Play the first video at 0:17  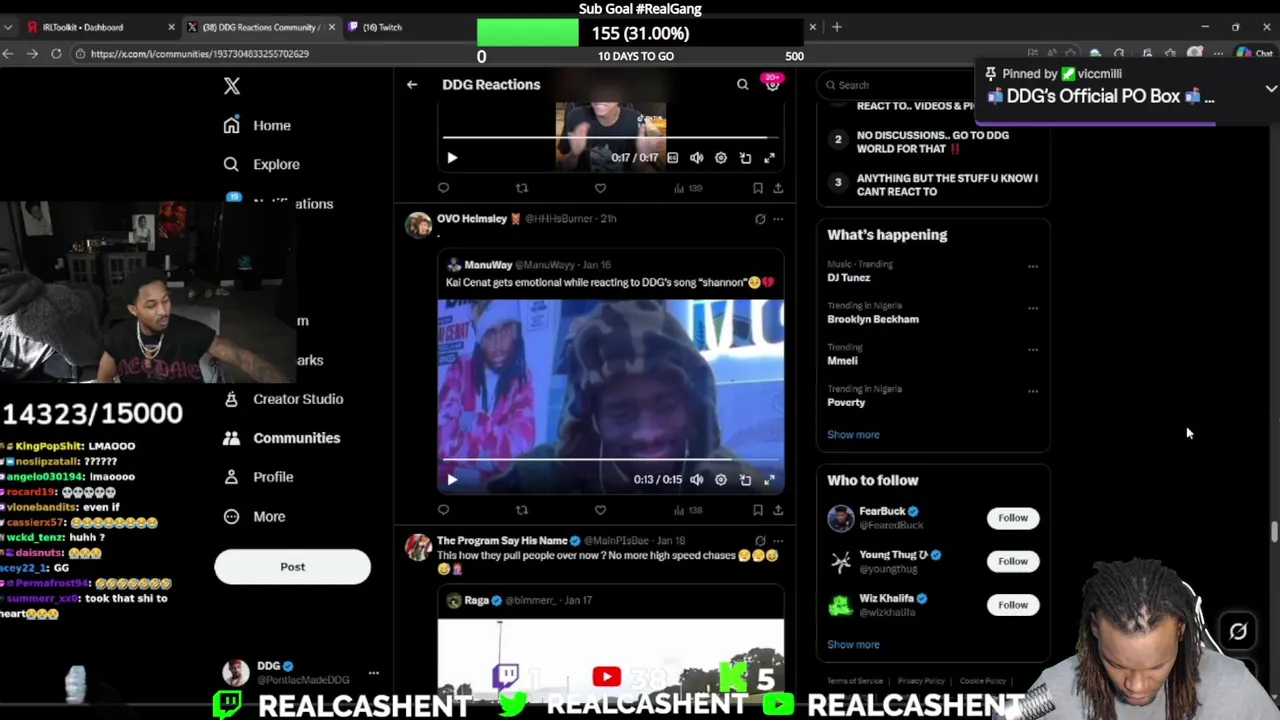click(452, 158)
